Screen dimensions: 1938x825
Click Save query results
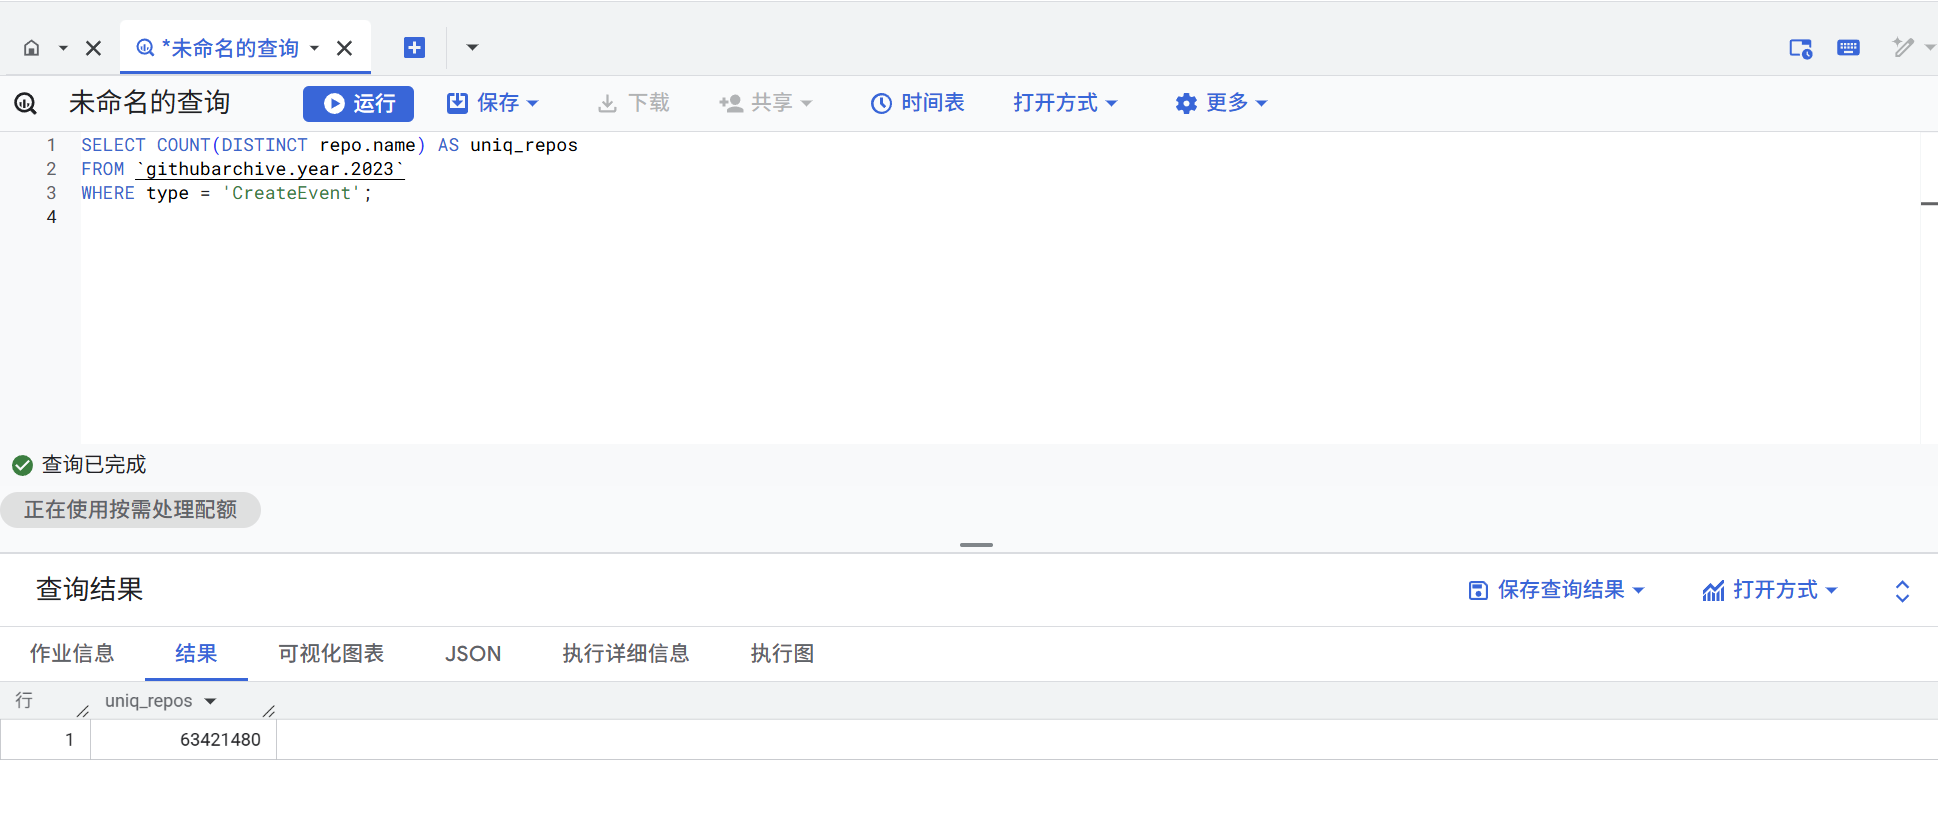click(1555, 590)
